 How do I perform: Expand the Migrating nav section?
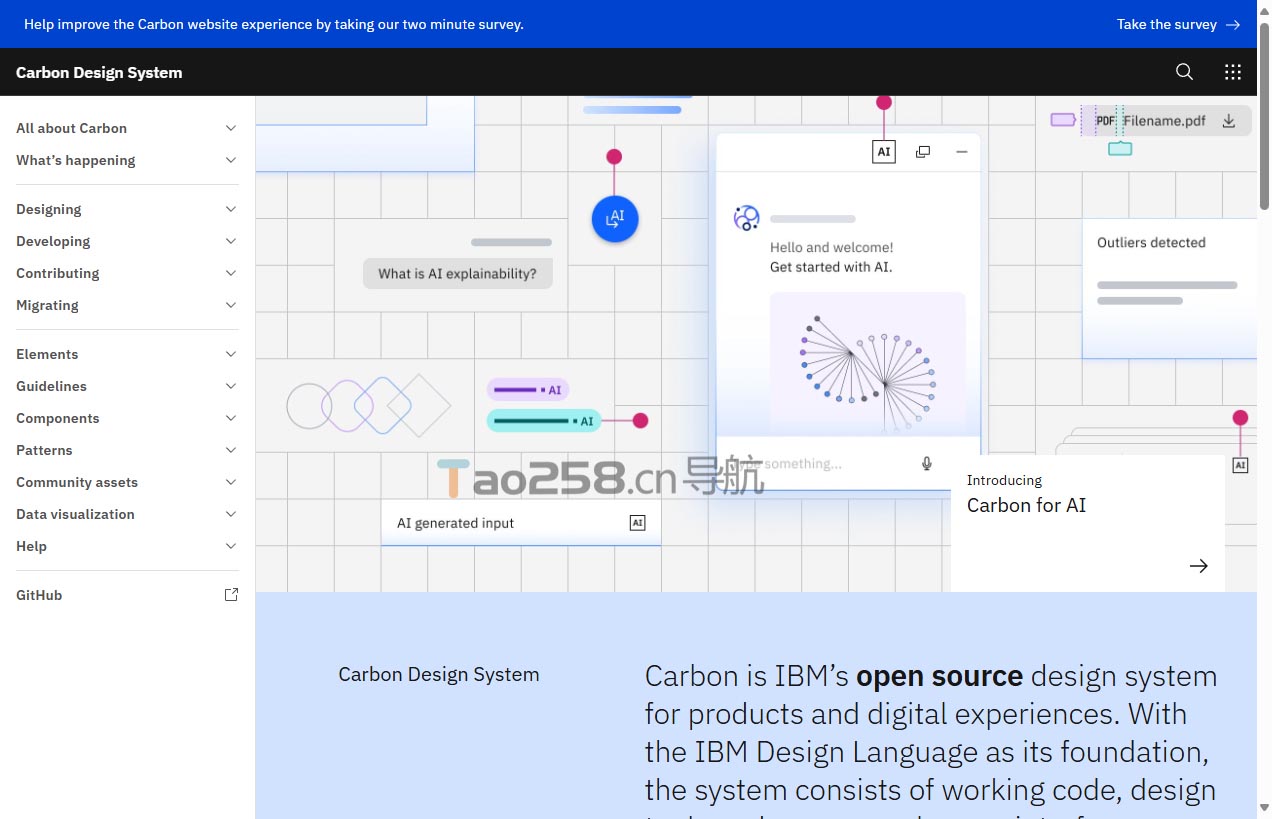127,305
